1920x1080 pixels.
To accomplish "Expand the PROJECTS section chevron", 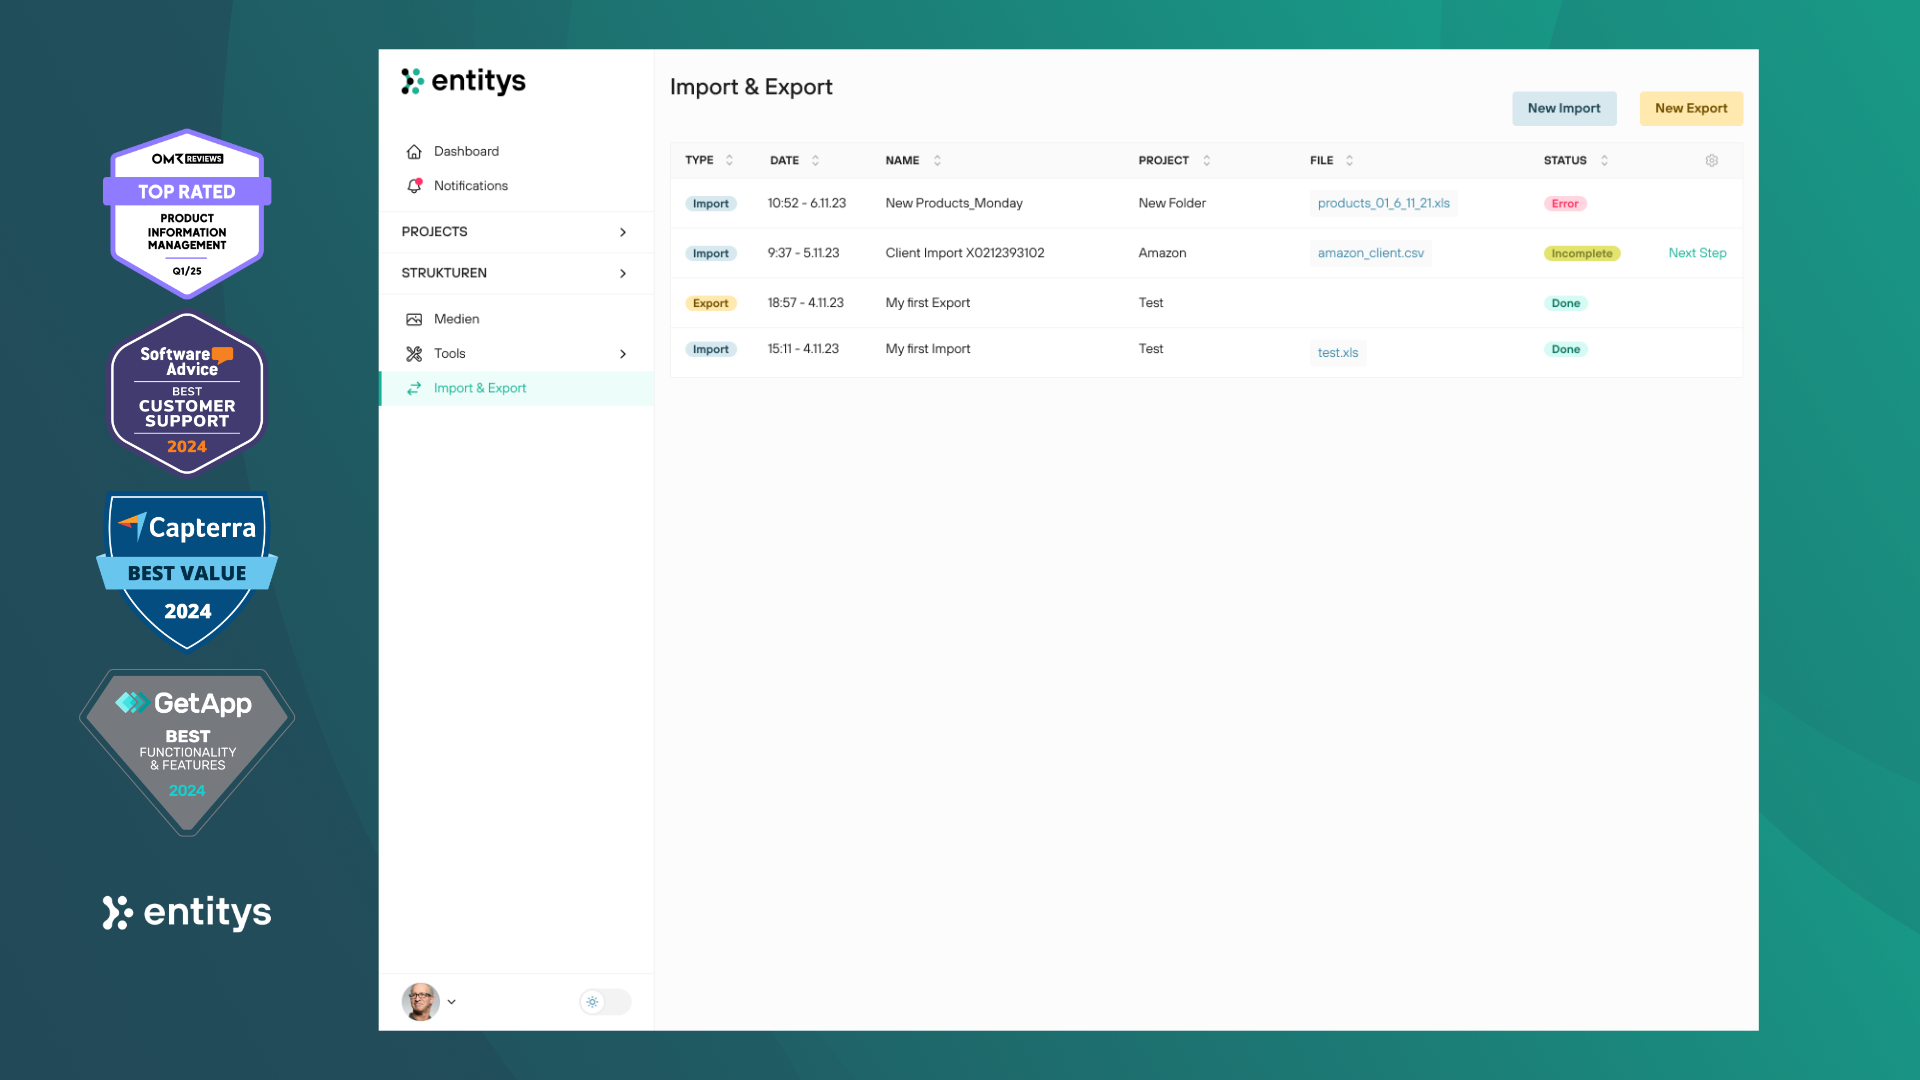I will point(623,232).
